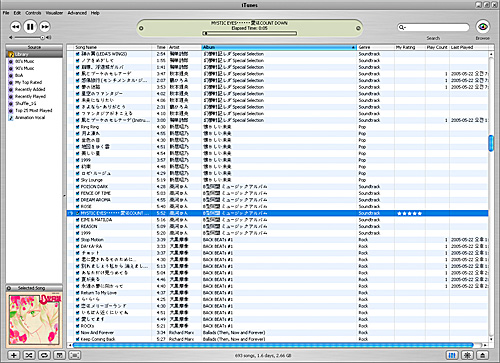Open the Browse eye icon

point(483,27)
